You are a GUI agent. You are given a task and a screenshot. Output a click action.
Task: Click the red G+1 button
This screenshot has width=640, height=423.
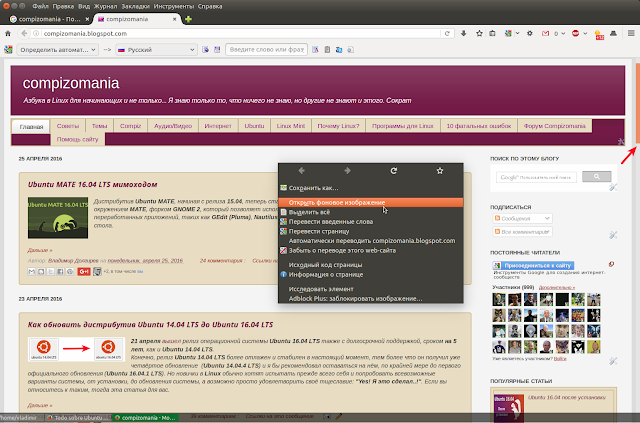tap(84, 272)
